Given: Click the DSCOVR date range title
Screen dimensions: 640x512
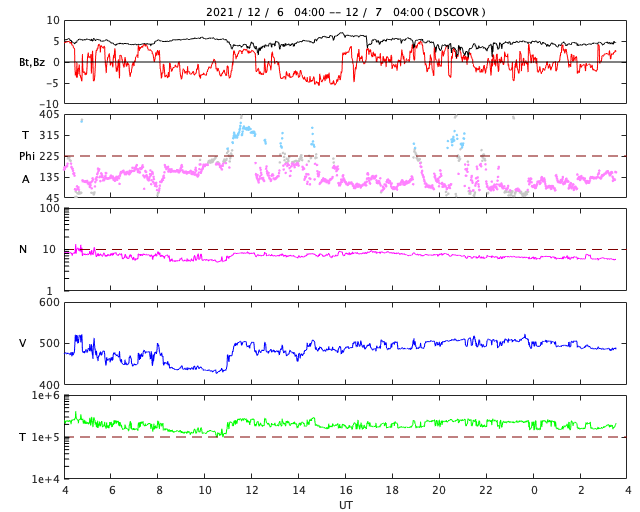Looking at the screenshot, I should coord(345,12).
